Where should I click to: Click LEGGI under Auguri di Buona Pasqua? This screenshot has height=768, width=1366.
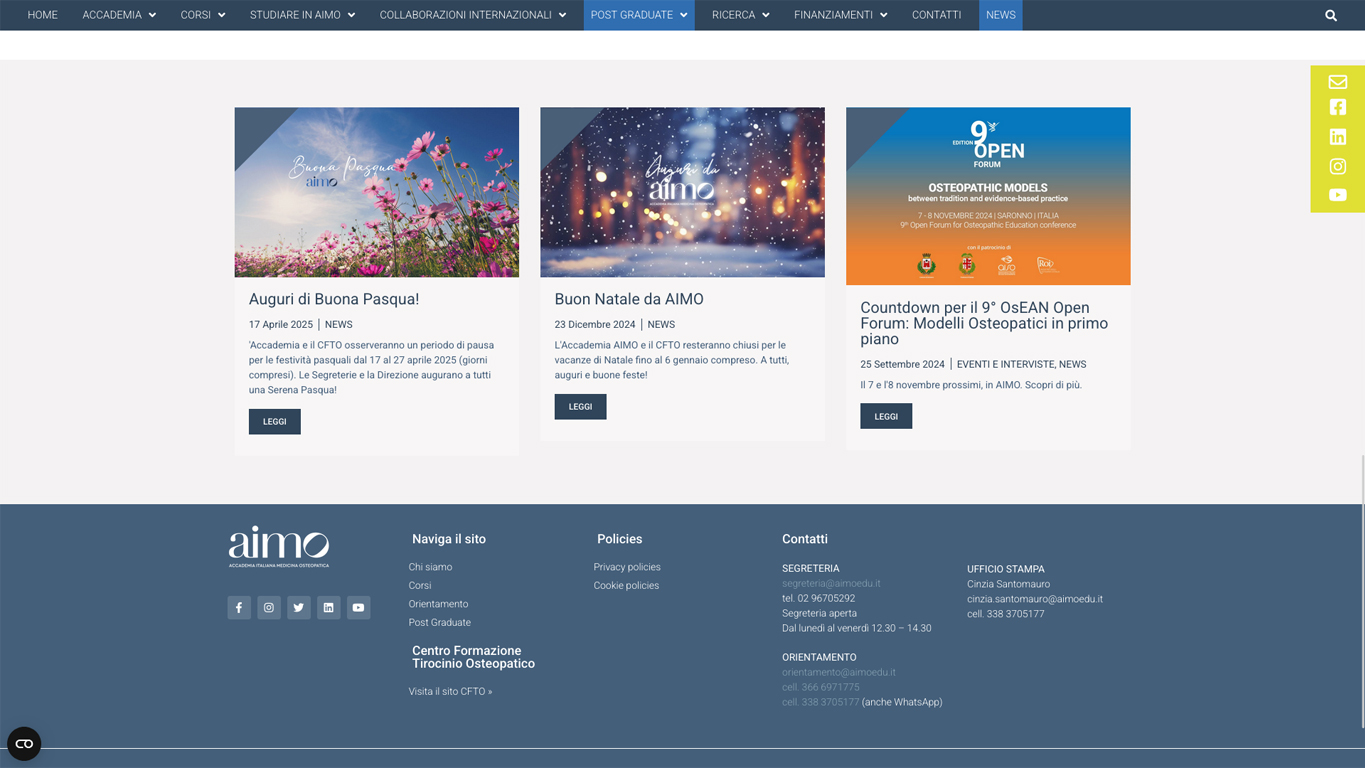pos(275,422)
